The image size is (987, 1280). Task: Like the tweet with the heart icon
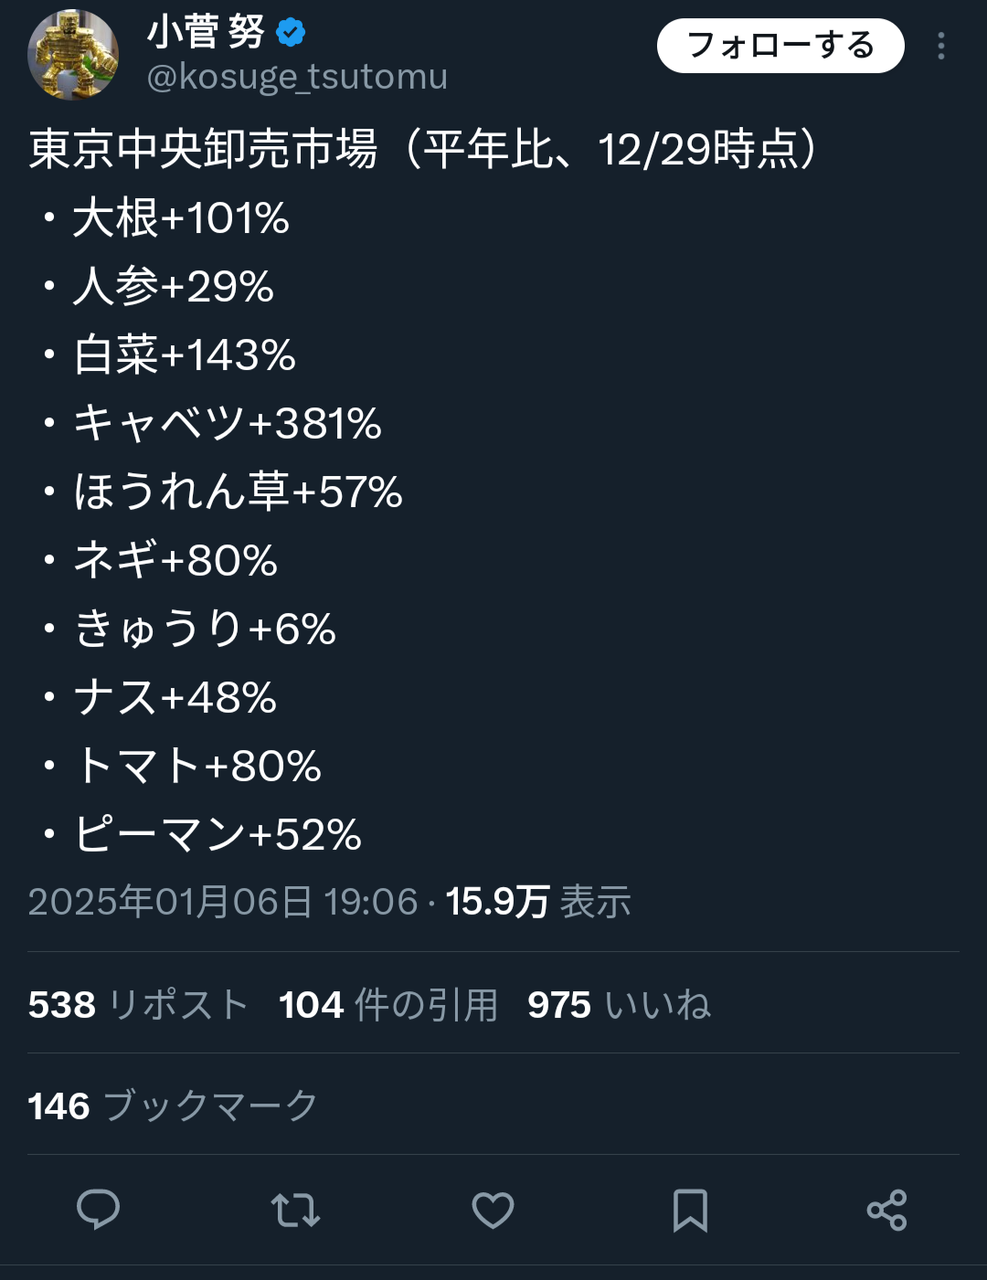pyautogui.click(x=493, y=1210)
